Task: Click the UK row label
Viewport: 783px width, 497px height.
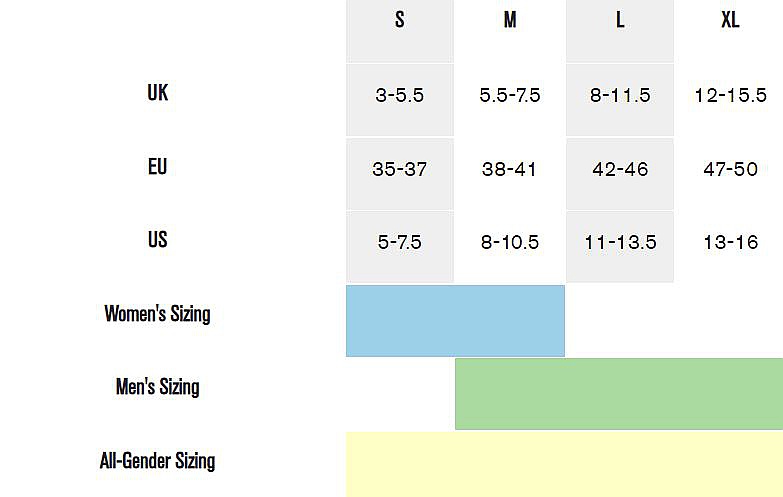Action: 157,93
